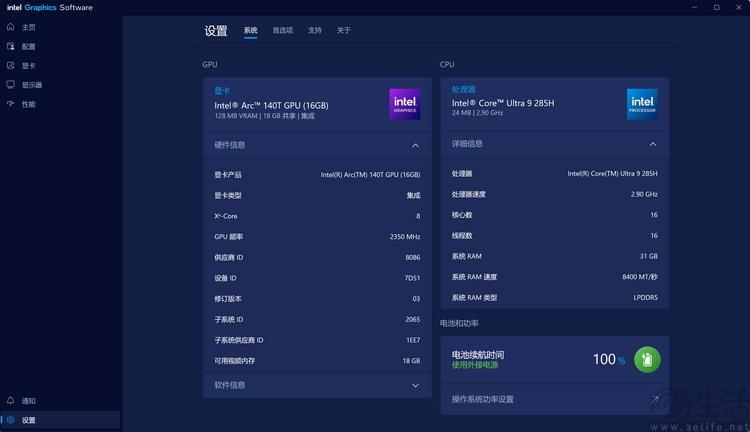This screenshot has height=432, width=750.
Task: Click the '核心数' row label
Action: point(462,215)
